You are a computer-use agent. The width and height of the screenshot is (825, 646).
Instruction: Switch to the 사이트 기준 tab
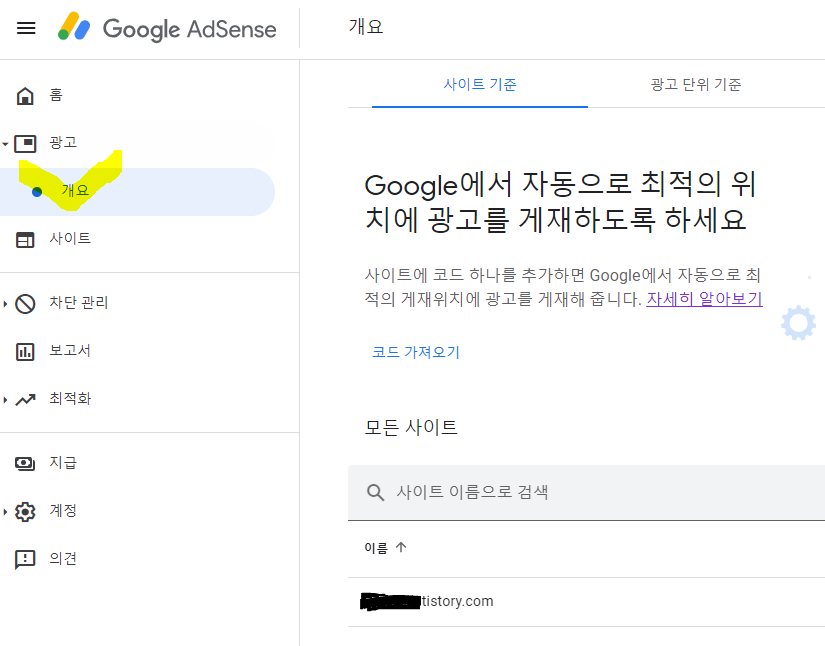(x=479, y=85)
